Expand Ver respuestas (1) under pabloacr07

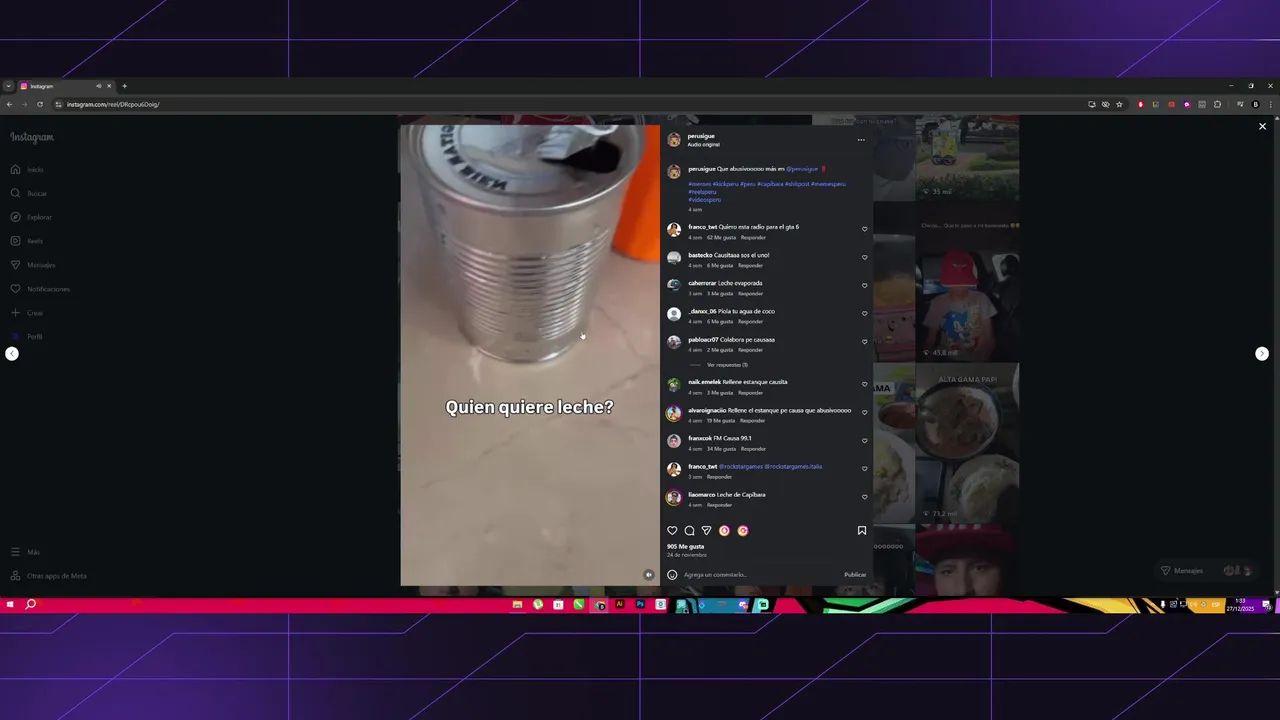tap(727, 365)
